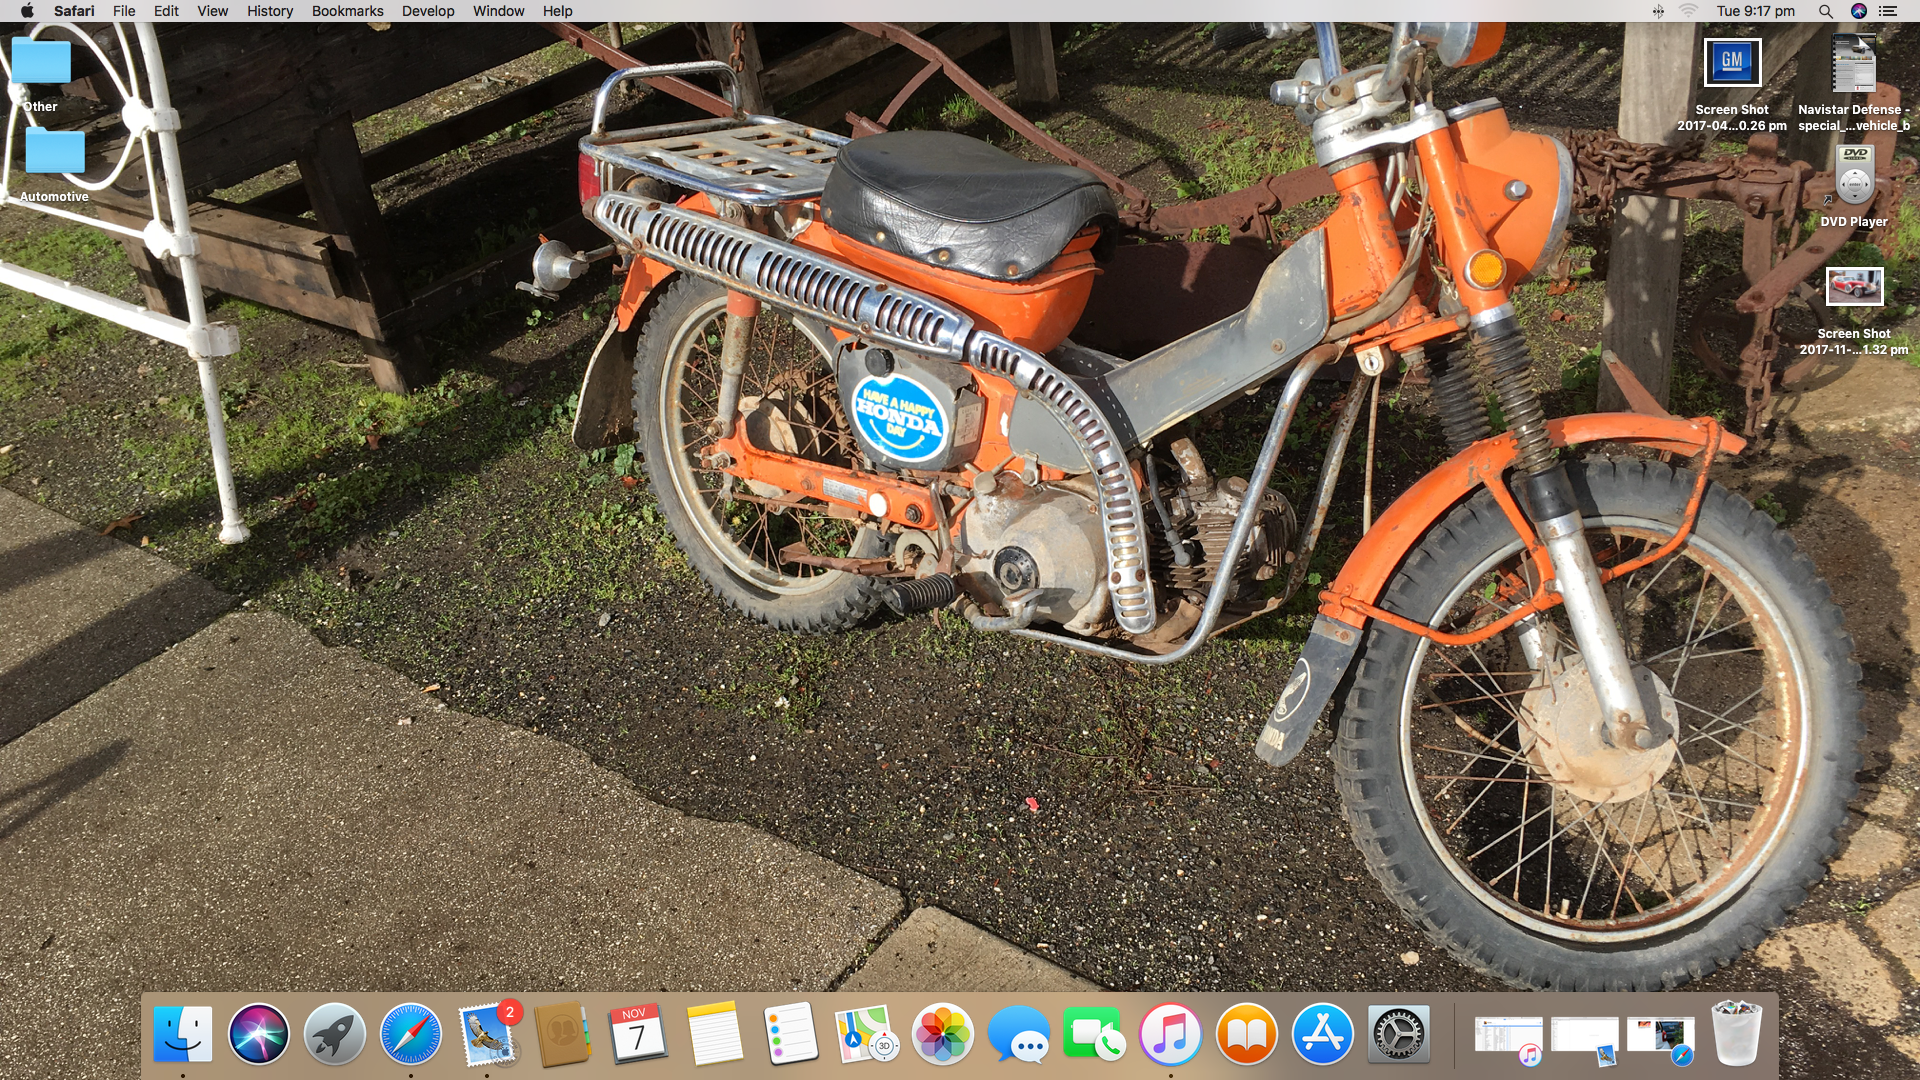Open the Apple menu
This screenshot has height=1080, width=1920.
click(x=27, y=11)
